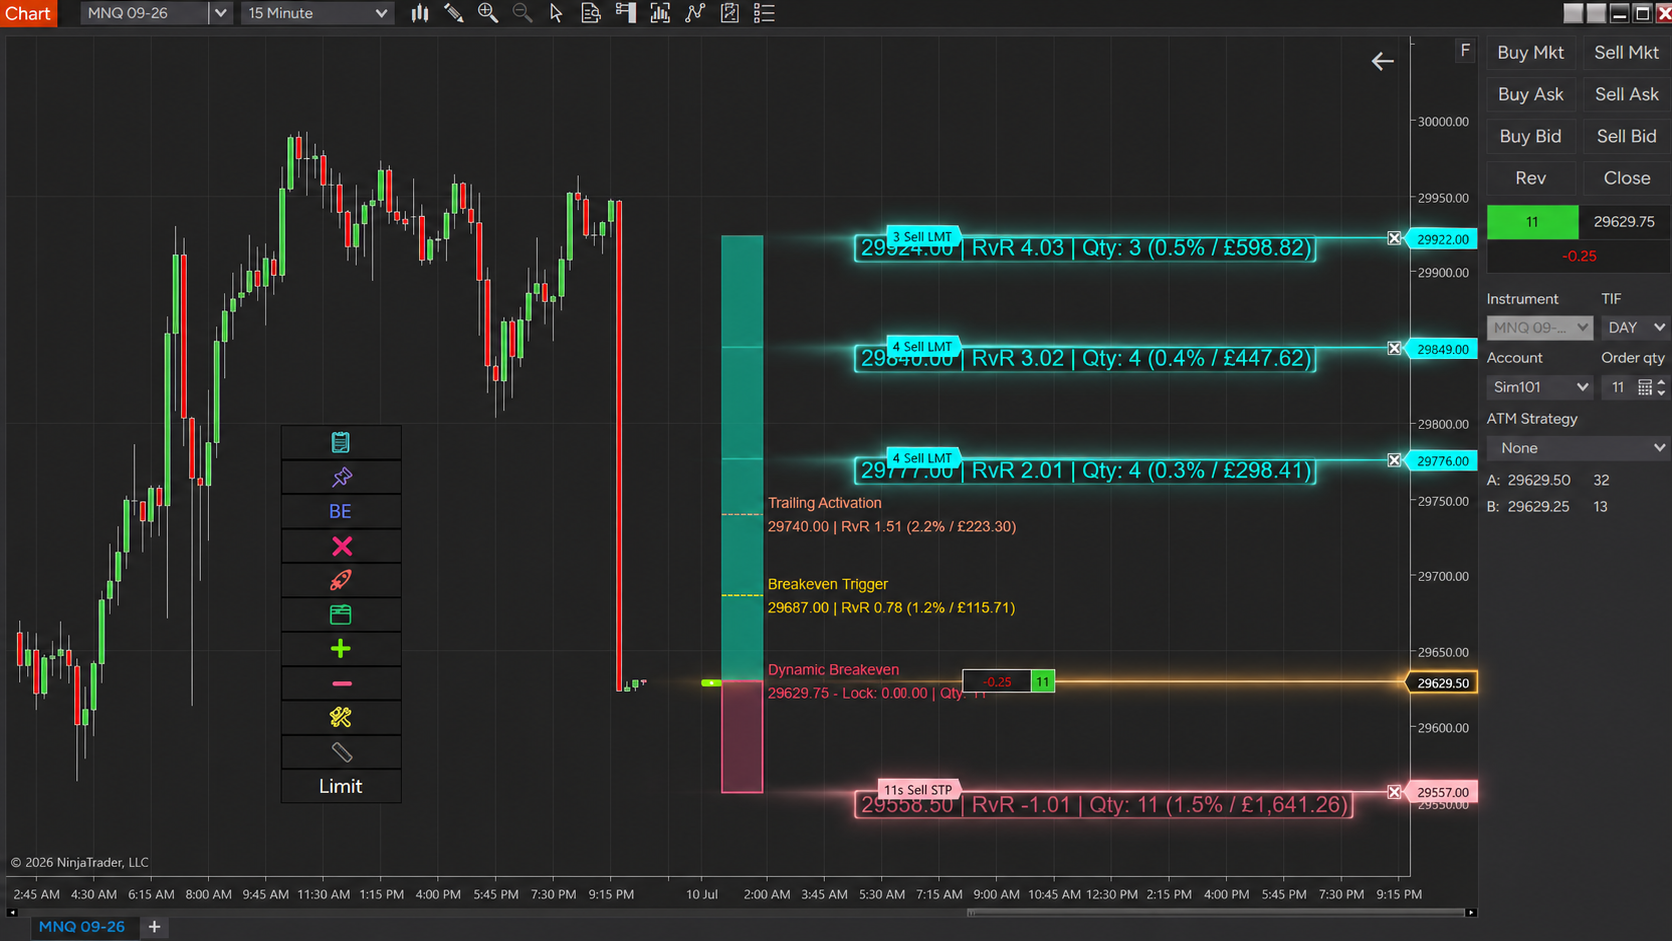Screen dimensions: 1672x941
Task: Select the cursor pointer tool
Action: [556, 13]
